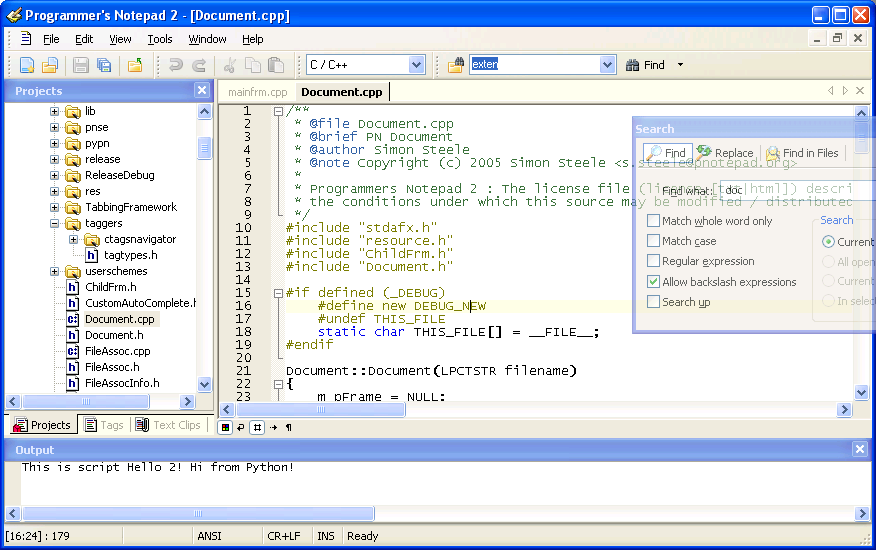Image resolution: width=876 pixels, height=550 pixels.
Task: Switch to the Tags panel tab
Action: [x=104, y=425]
